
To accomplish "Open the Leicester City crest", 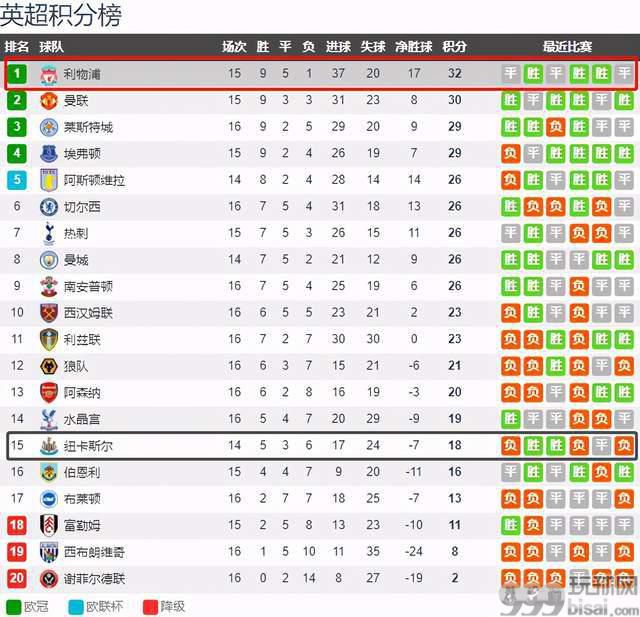I will pos(49,127).
